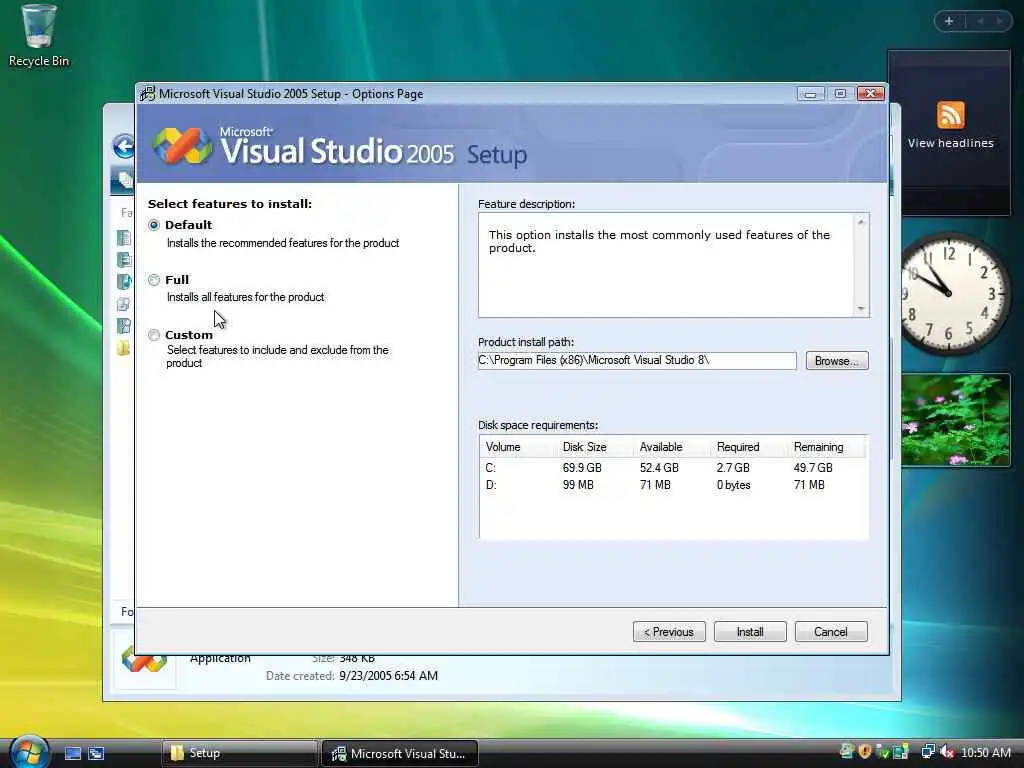This screenshot has height=768, width=1024.
Task: Click the Disk Size column header
Action: click(x=584, y=447)
